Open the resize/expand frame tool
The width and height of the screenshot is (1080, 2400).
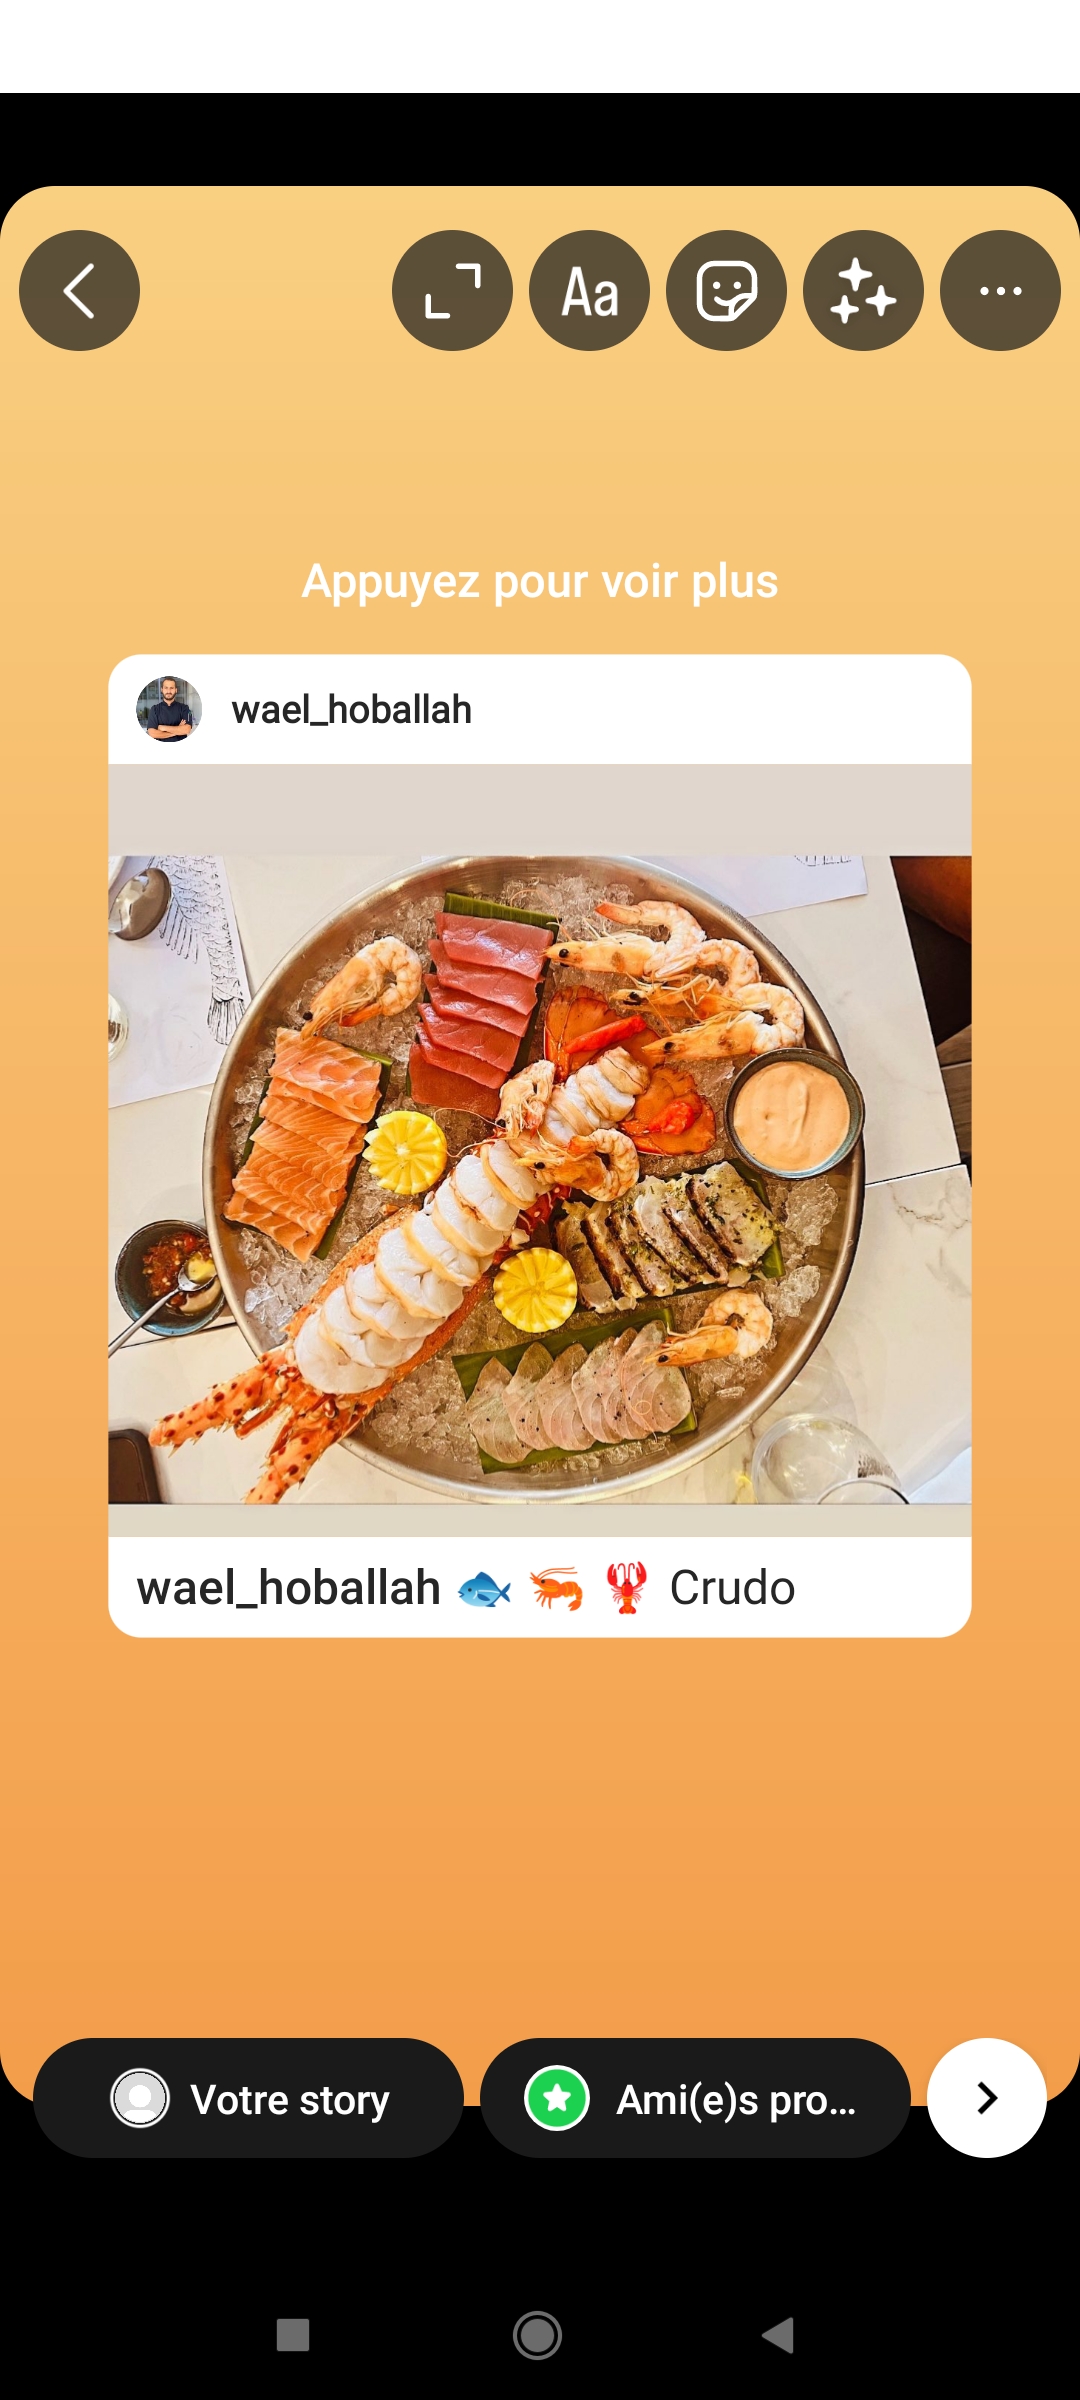pos(452,291)
